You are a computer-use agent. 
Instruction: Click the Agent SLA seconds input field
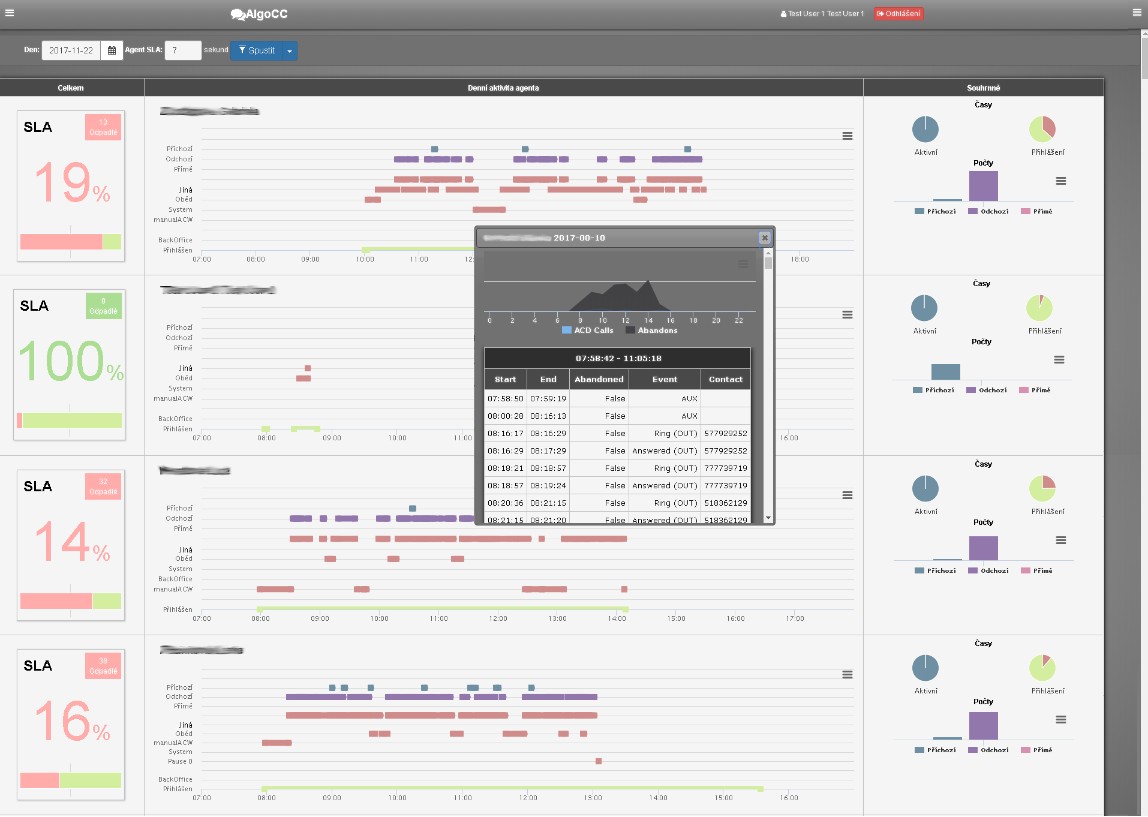pos(183,50)
